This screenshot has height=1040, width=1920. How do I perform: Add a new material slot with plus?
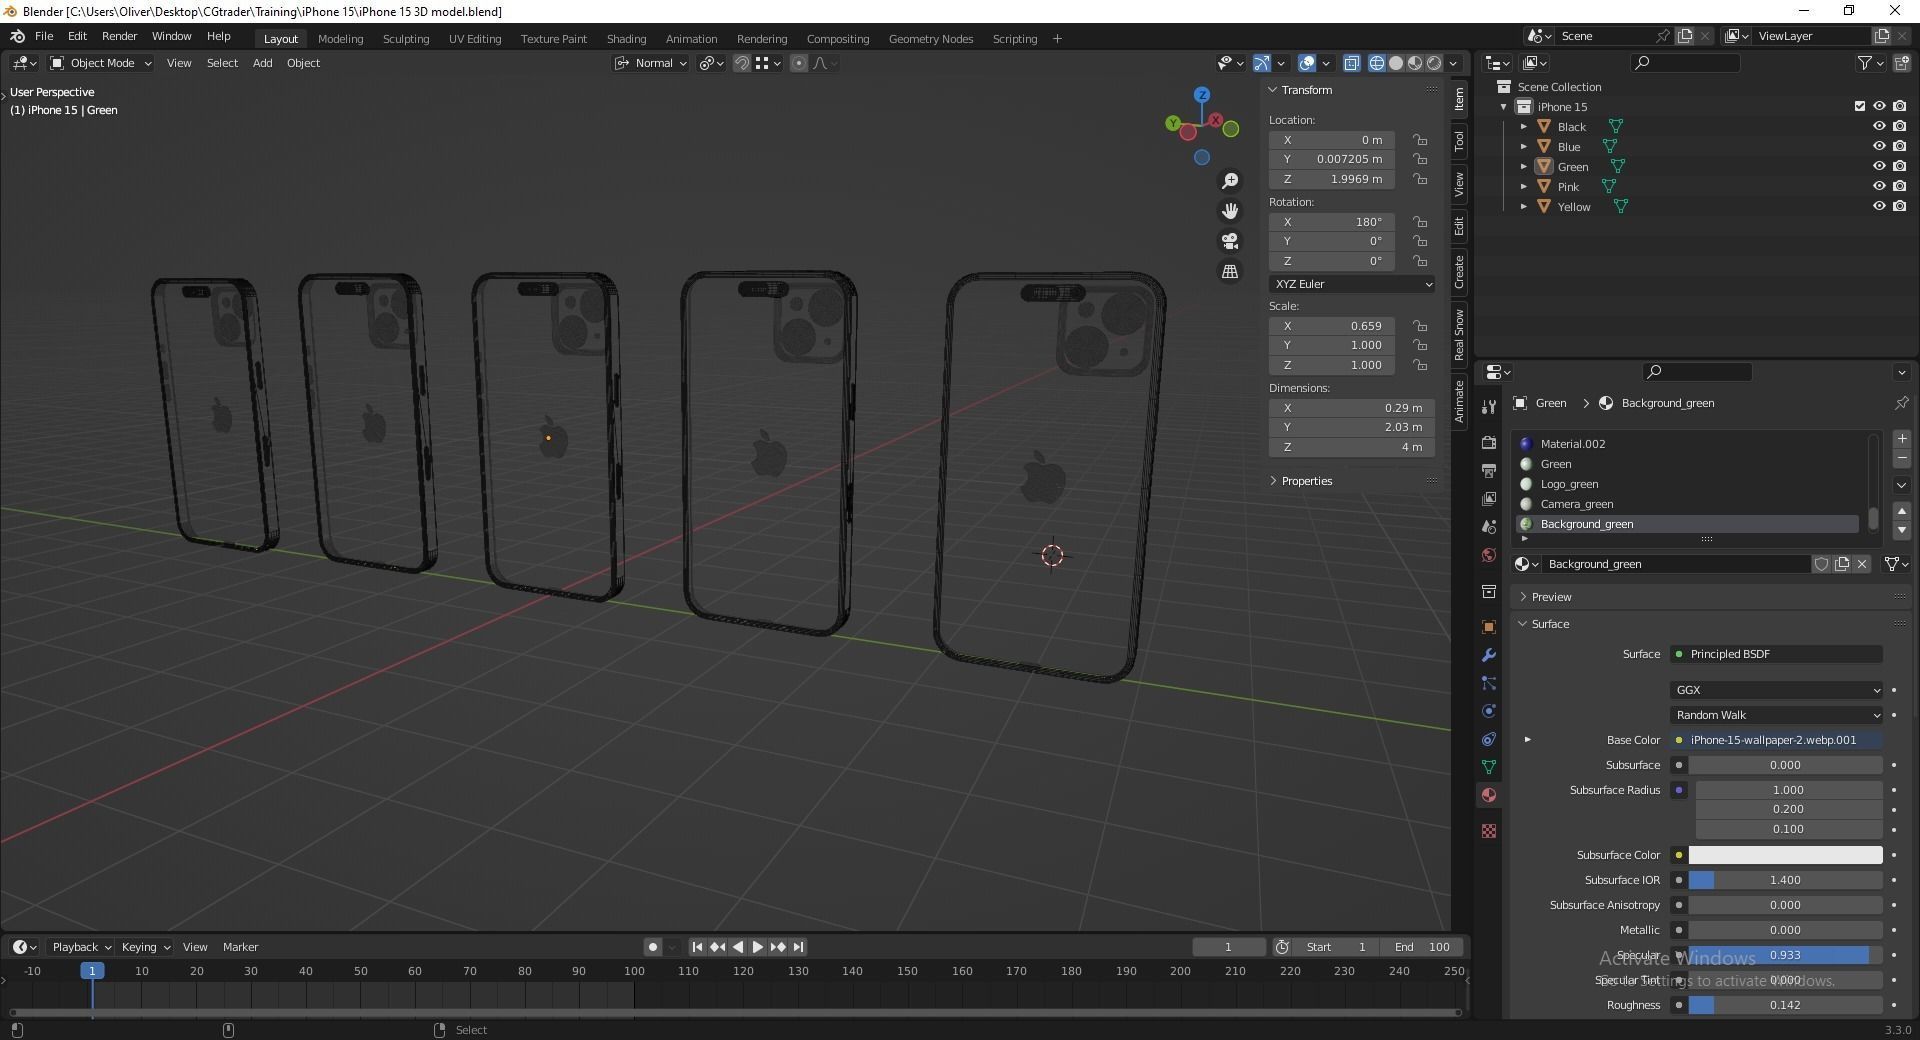(x=1902, y=439)
